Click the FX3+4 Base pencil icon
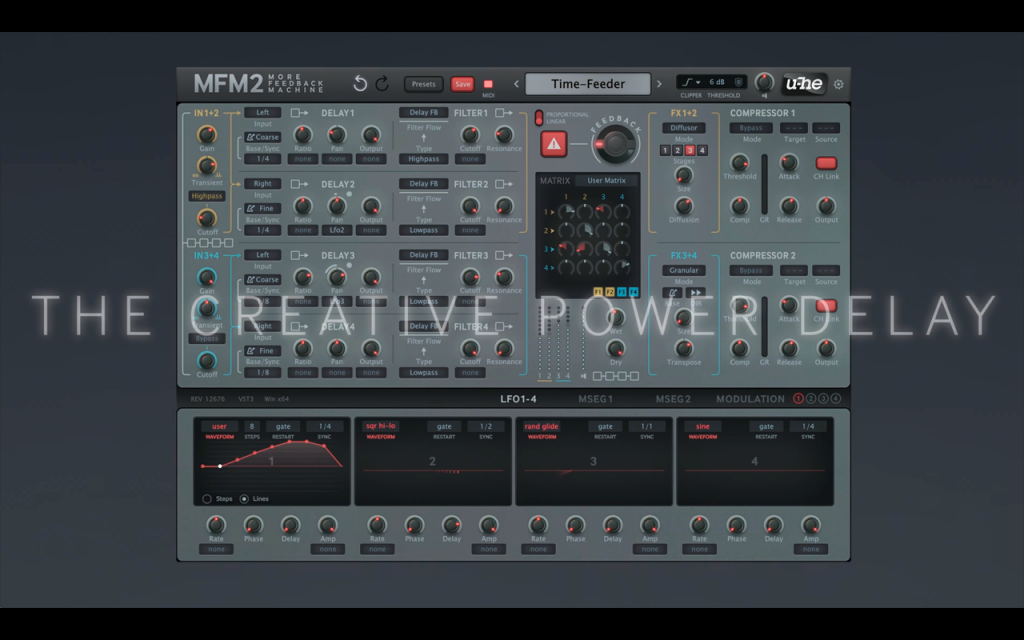The height and width of the screenshot is (640, 1024). 672,293
